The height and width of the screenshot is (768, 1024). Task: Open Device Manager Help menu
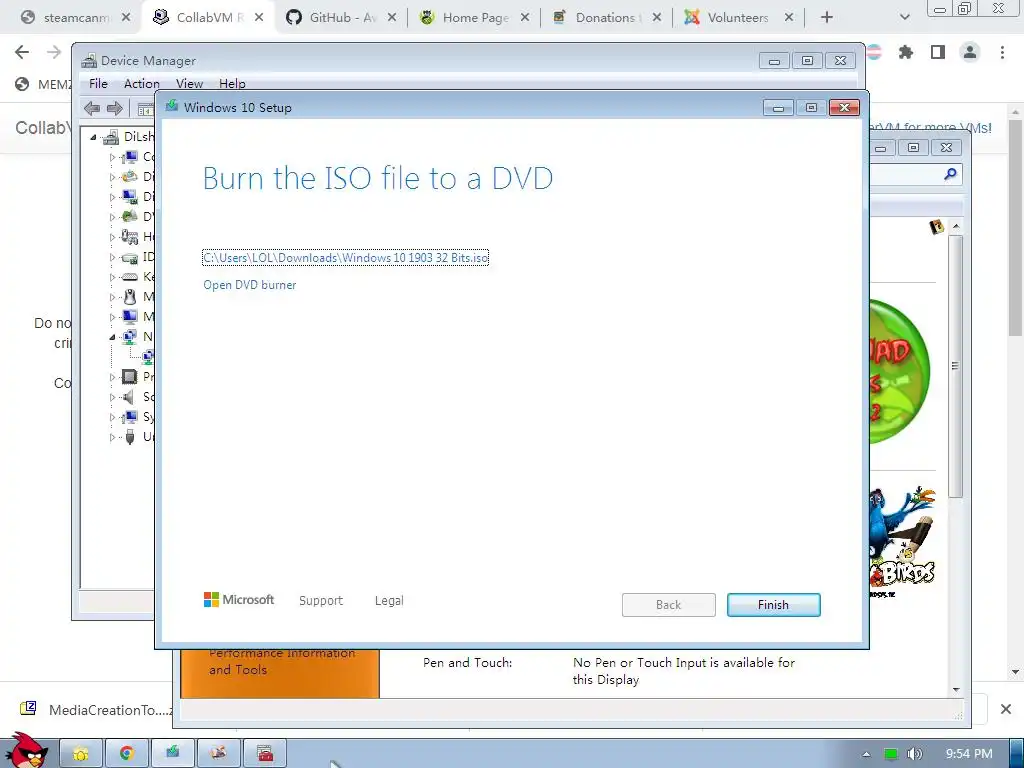pos(232,84)
